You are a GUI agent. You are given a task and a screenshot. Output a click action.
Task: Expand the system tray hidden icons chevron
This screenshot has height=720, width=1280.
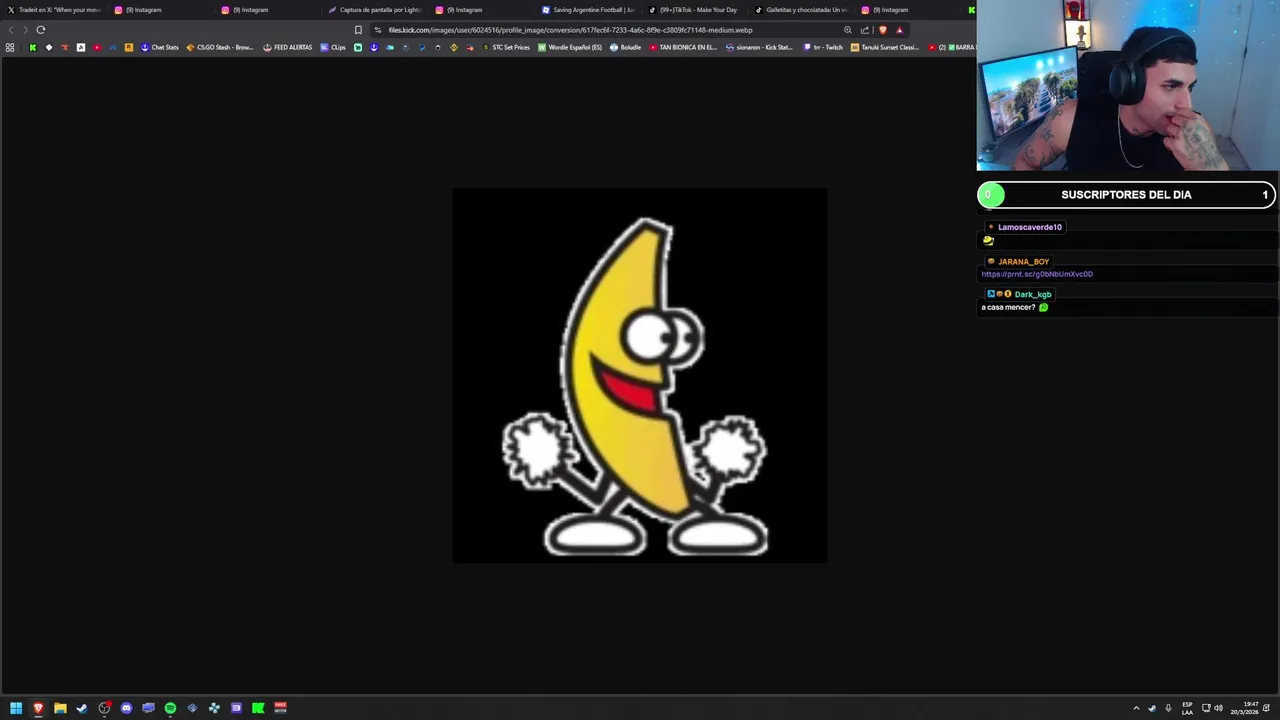1136,708
